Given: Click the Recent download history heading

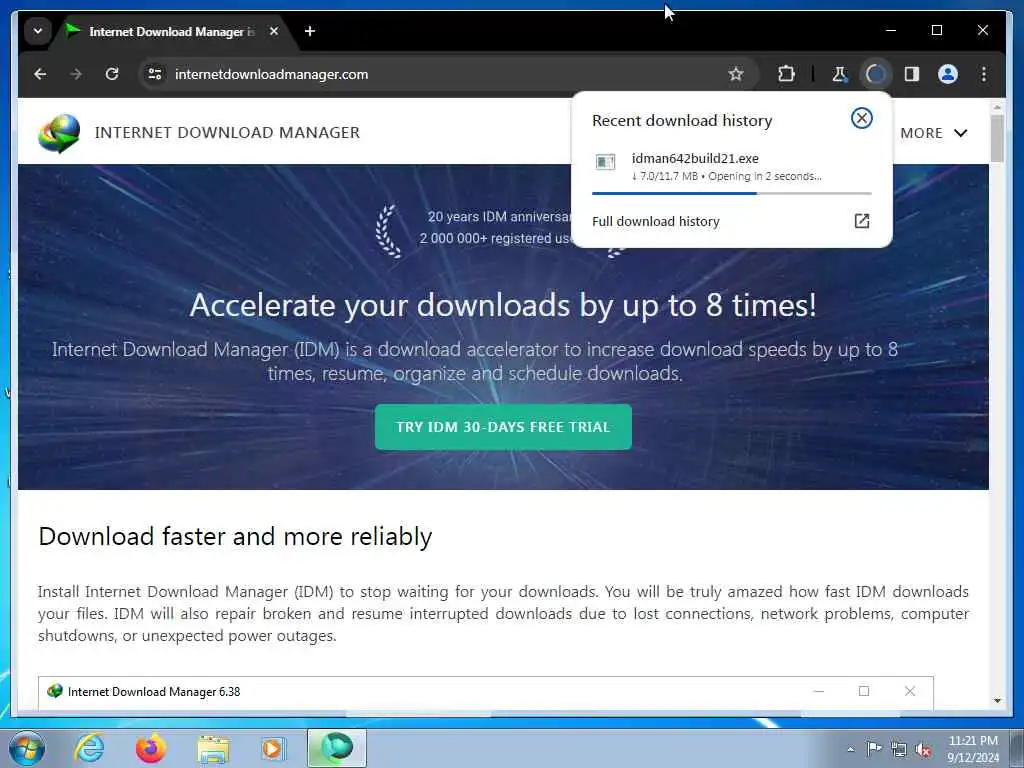Looking at the screenshot, I should (682, 121).
